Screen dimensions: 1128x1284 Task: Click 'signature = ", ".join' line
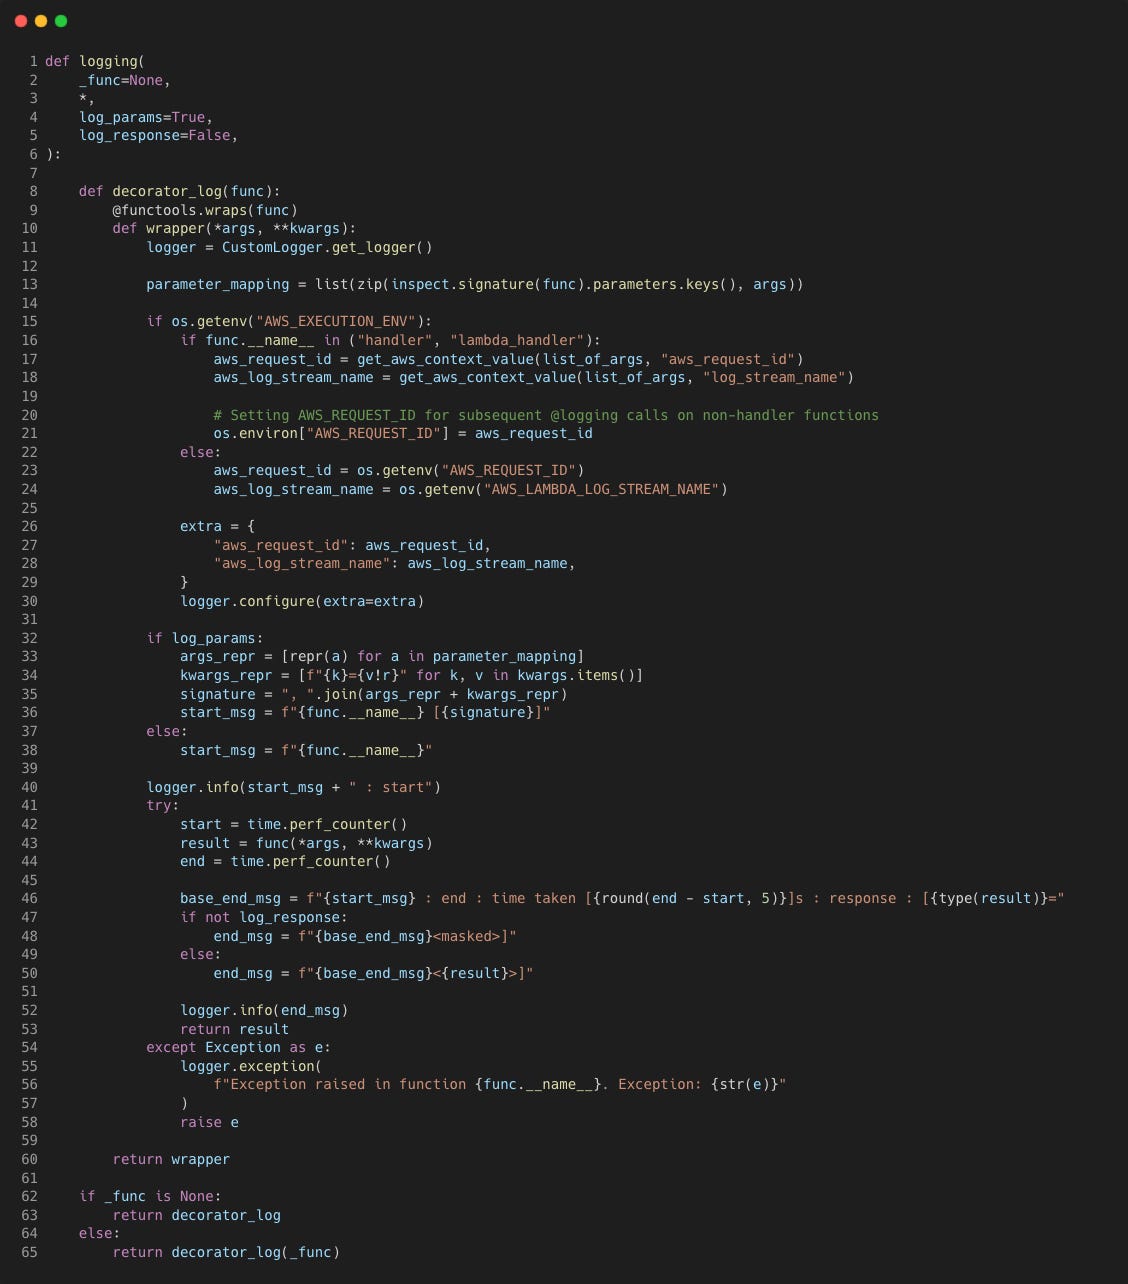point(373,694)
